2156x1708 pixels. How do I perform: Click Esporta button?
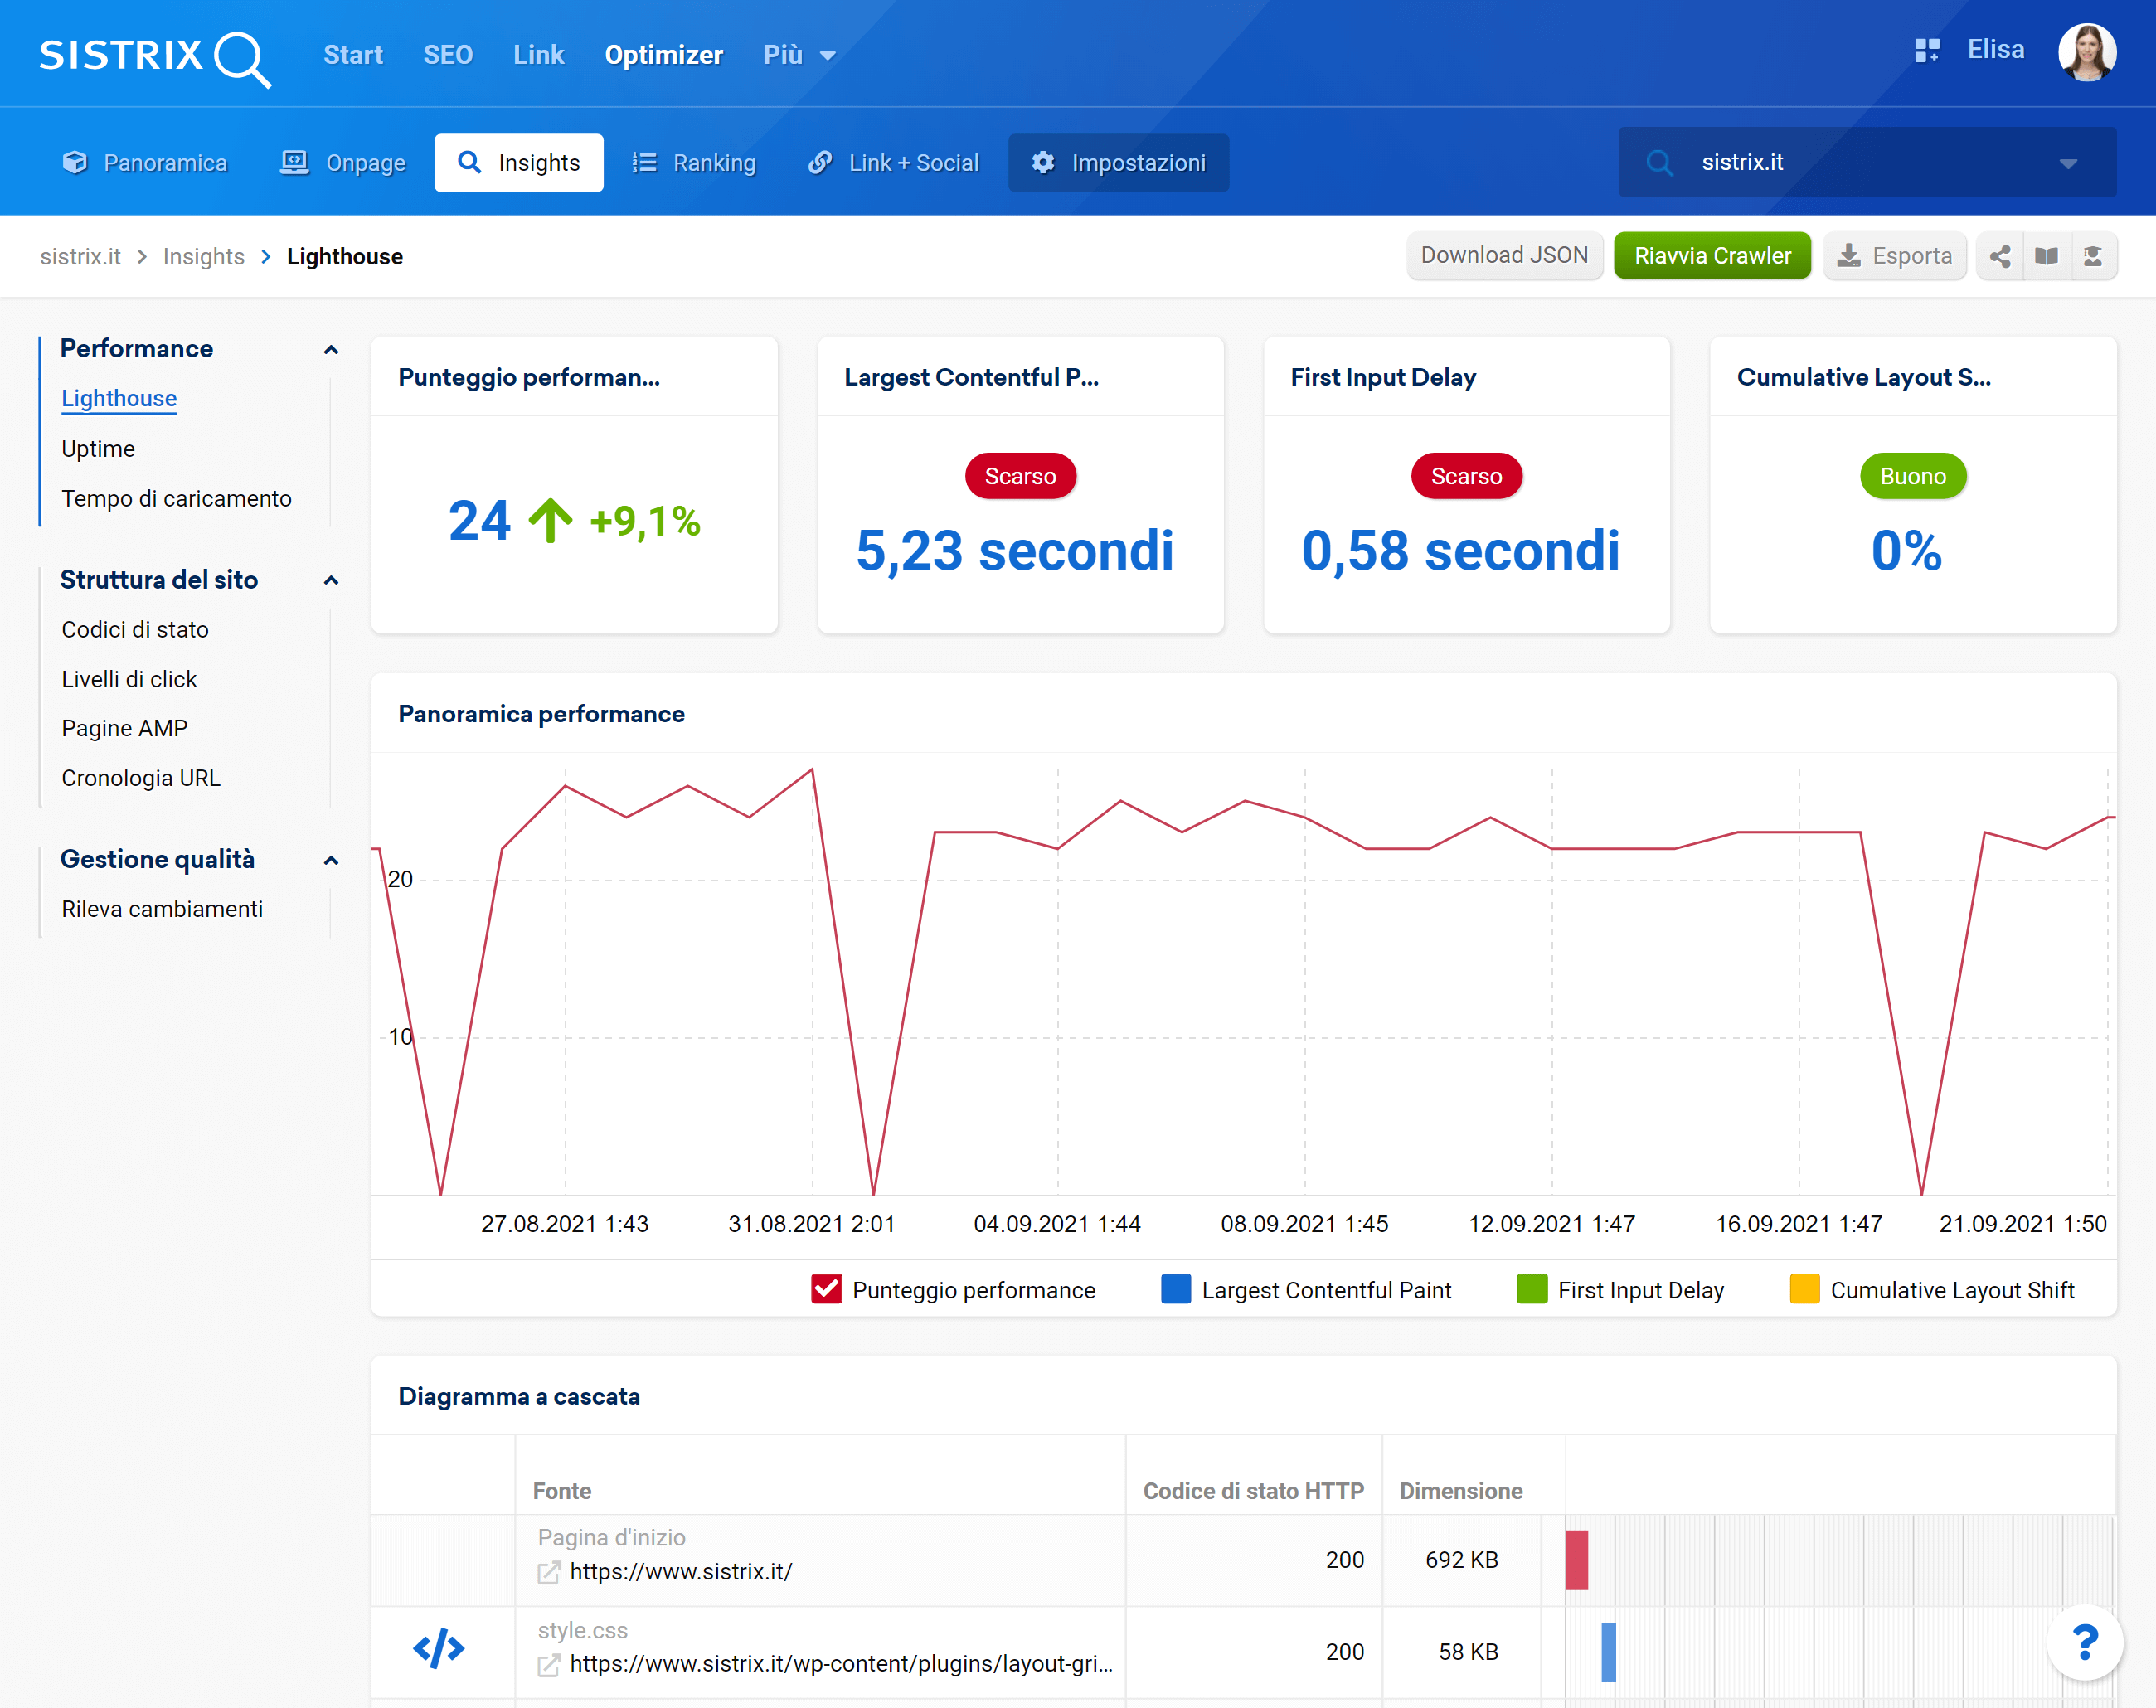1895,255
